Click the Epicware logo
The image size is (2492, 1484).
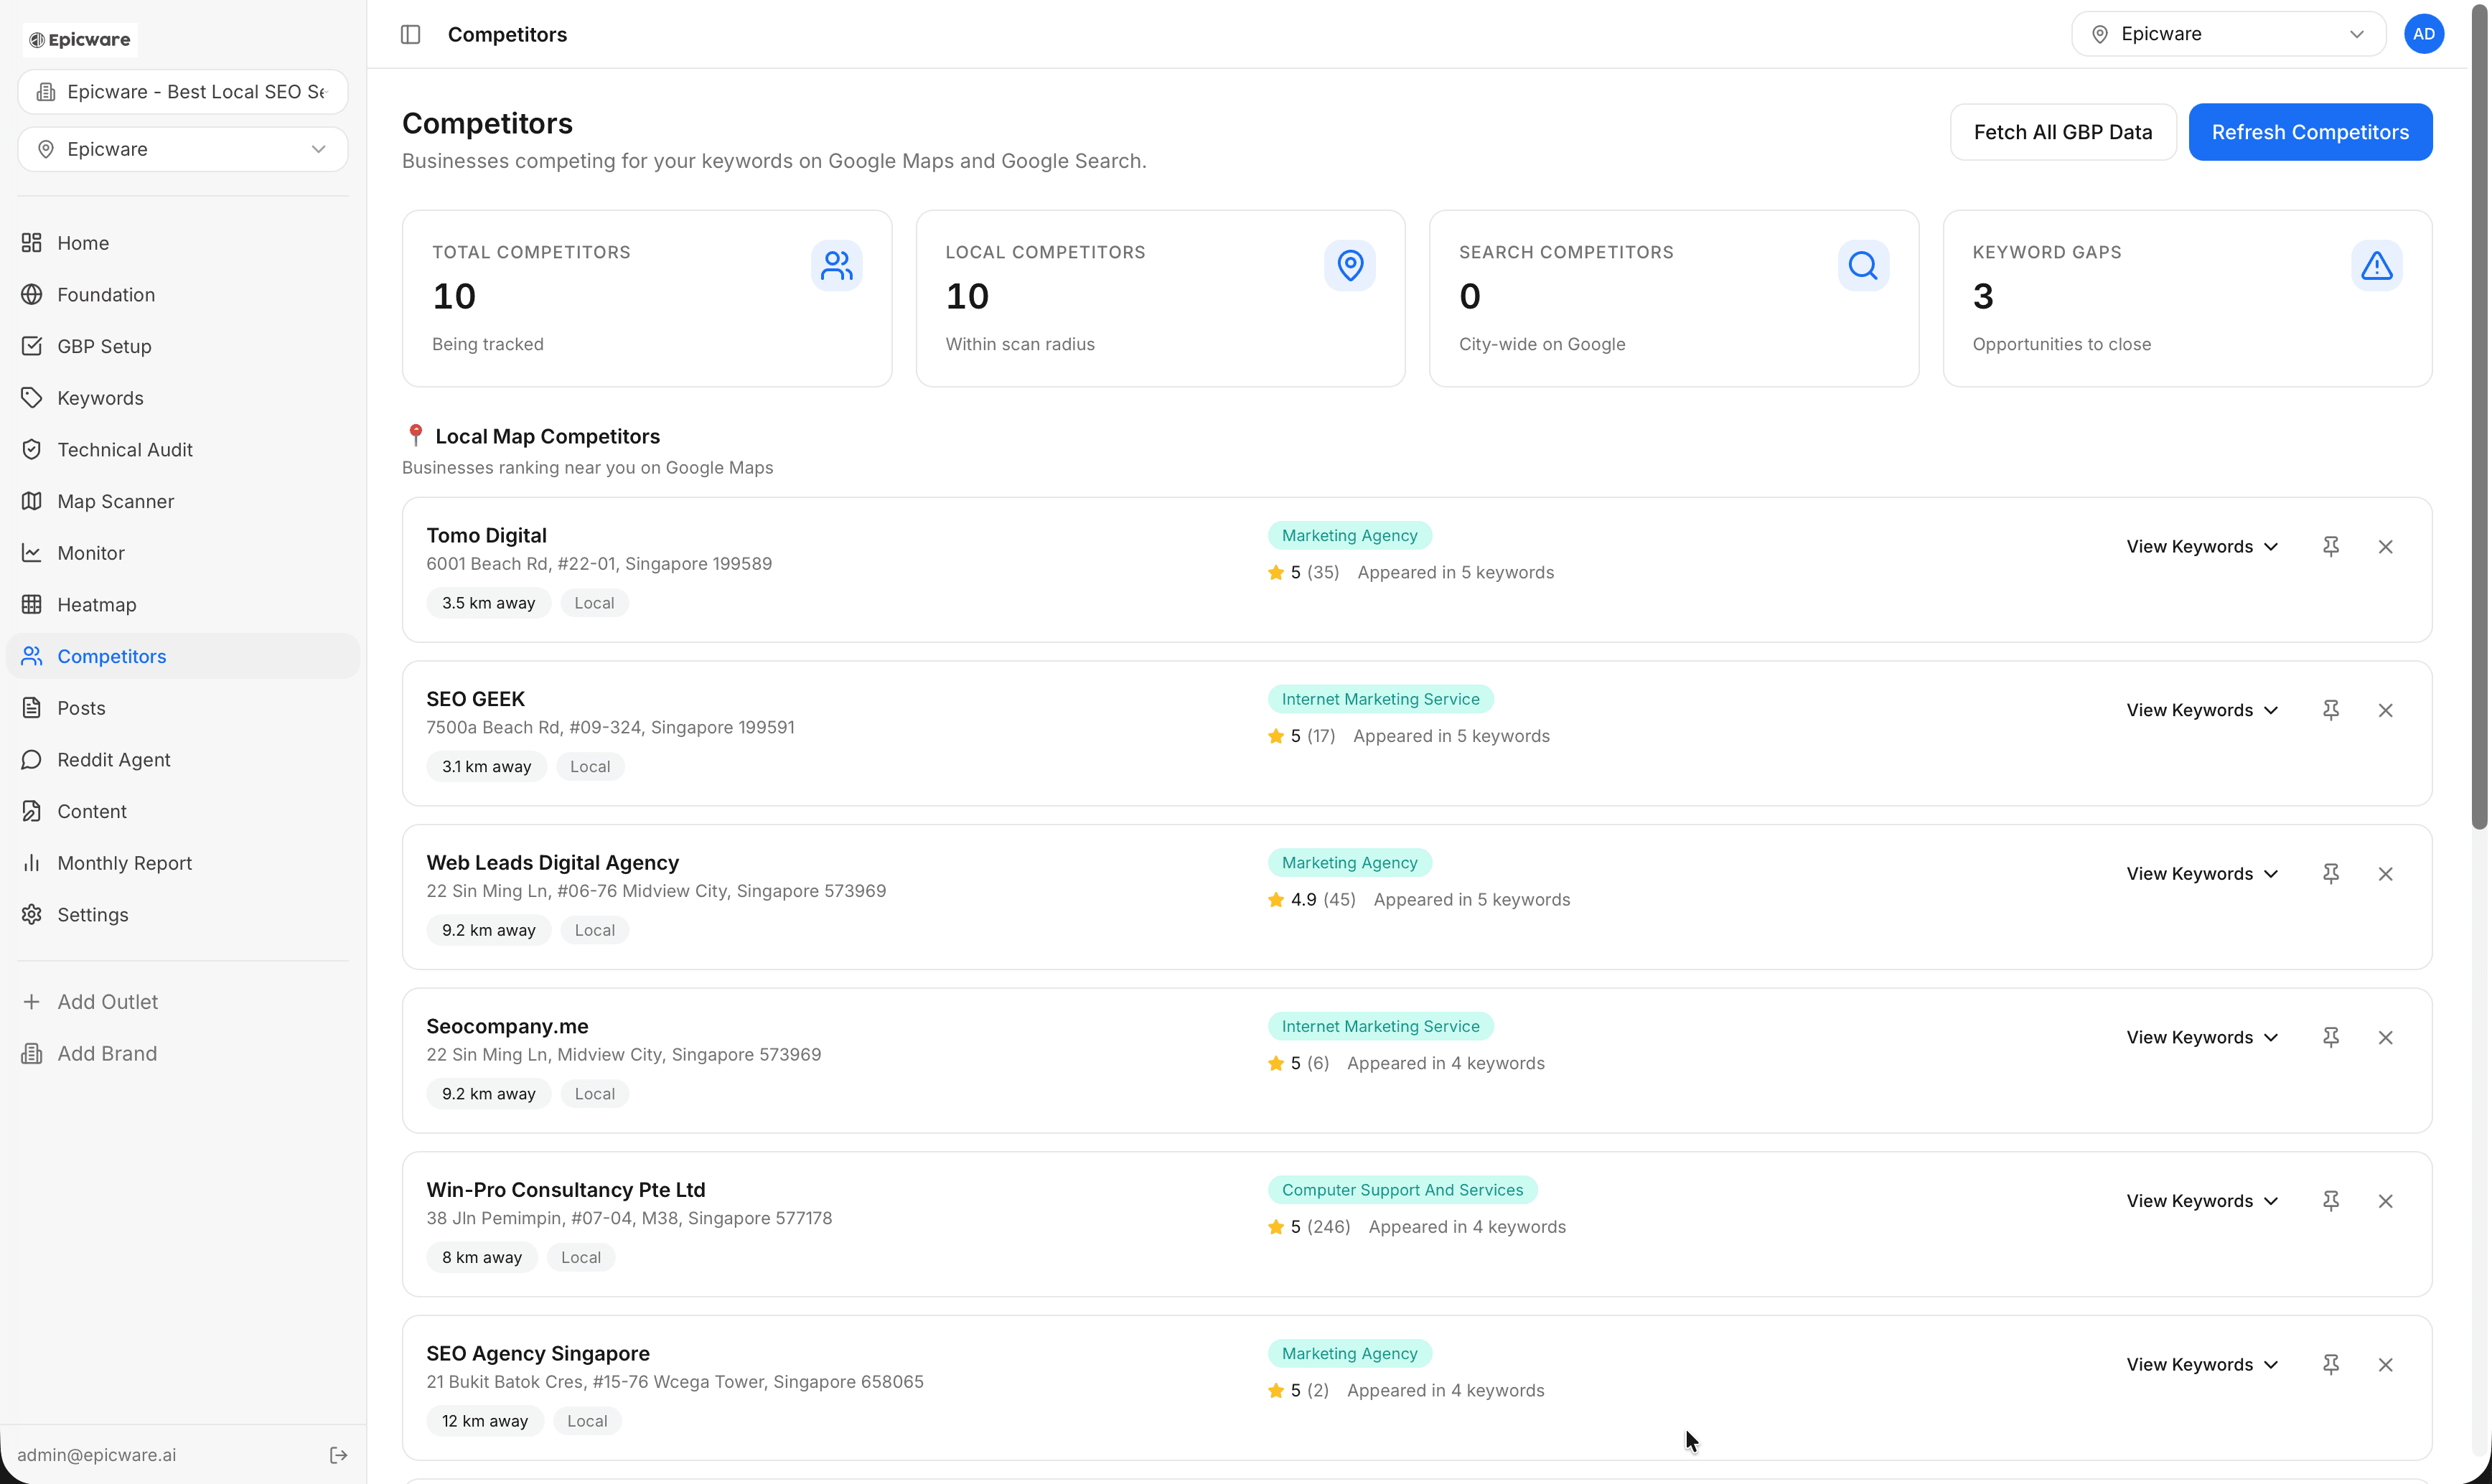coord(80,39)
